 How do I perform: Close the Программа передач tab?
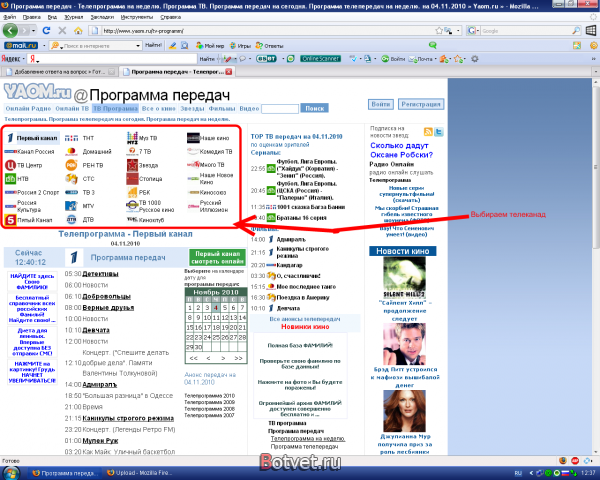coord(228,72)
